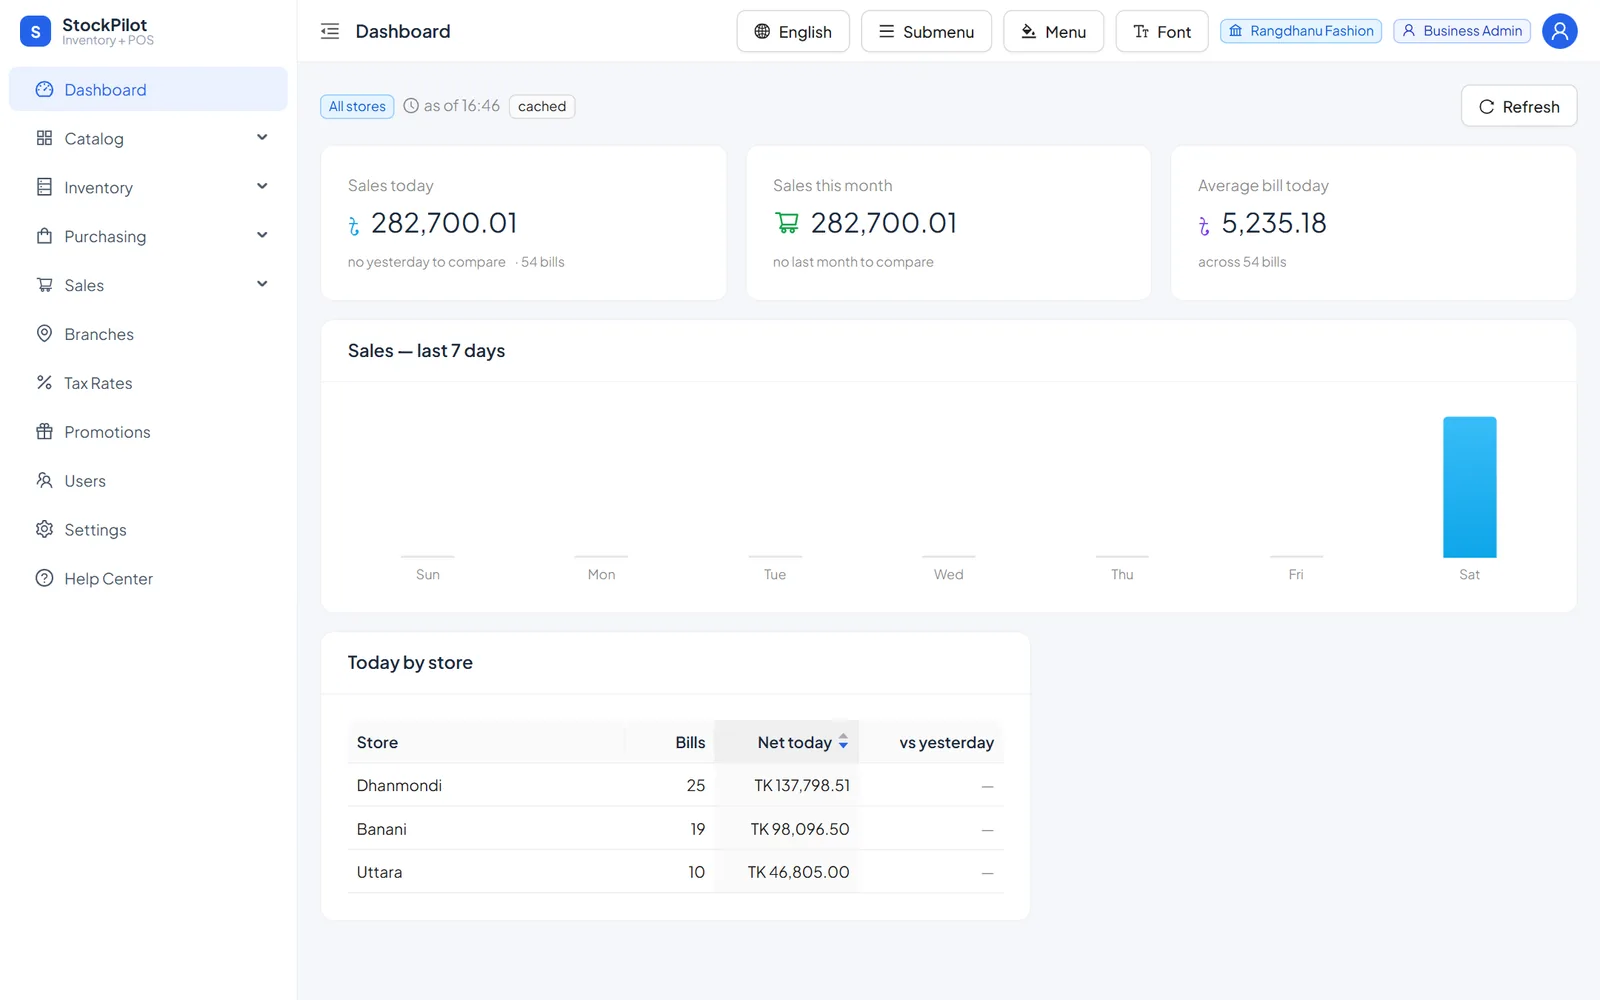Click the cached status tag

click(x=542, y=106)
